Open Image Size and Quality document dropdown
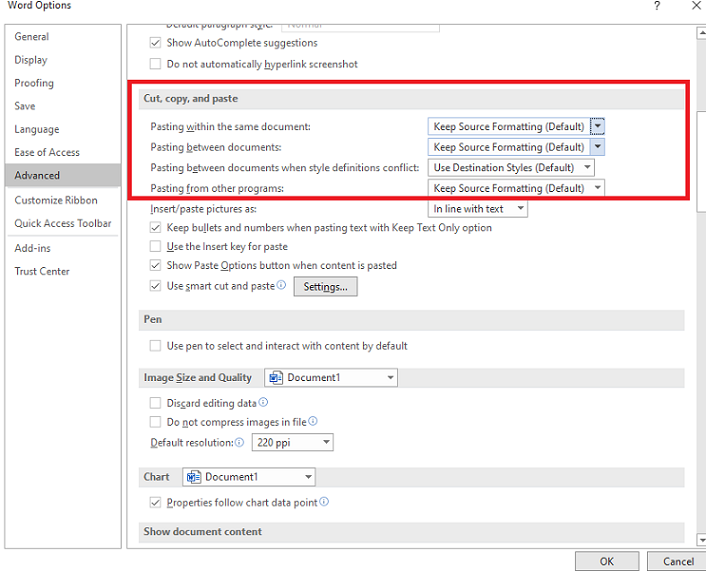The image size is (706, 572). (x=331, y=377)
